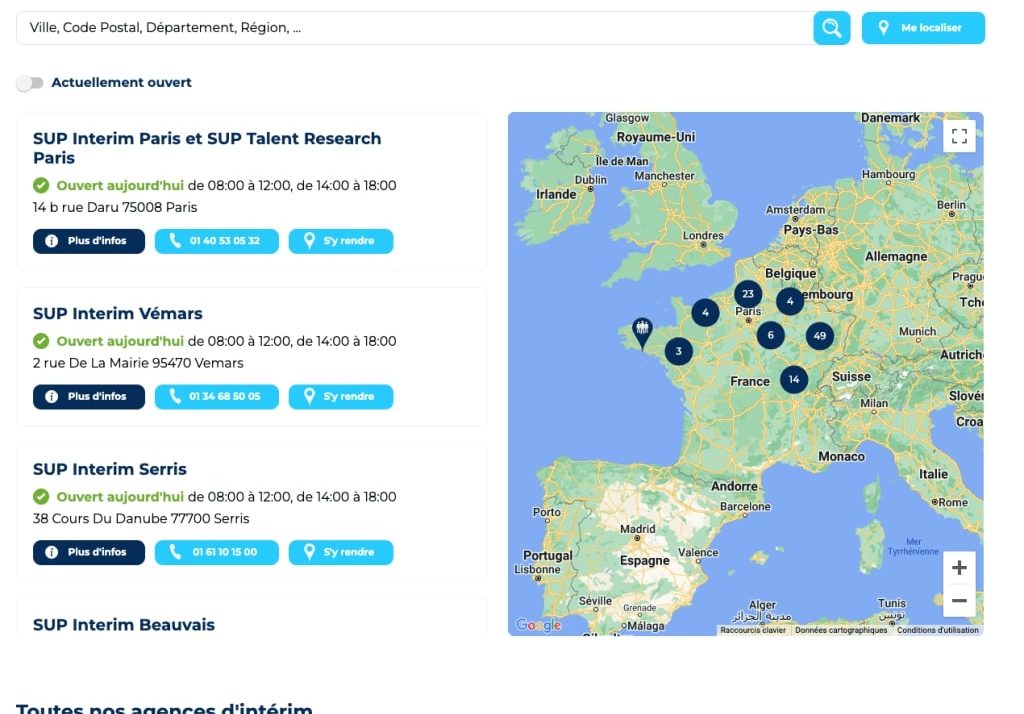This screenshot has height=714, width=1024.
Task: Open Conditions d'utilisation map link
Action: coord(938,630)
